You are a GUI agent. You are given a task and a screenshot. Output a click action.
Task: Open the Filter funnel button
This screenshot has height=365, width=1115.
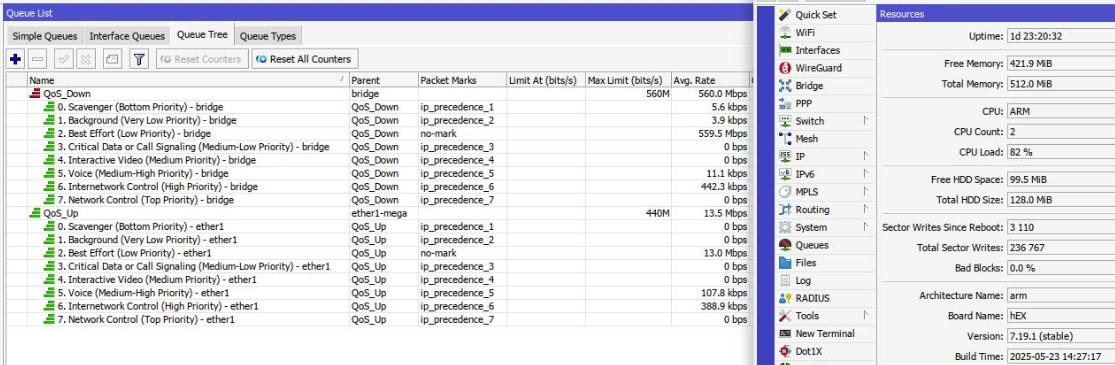139,59
